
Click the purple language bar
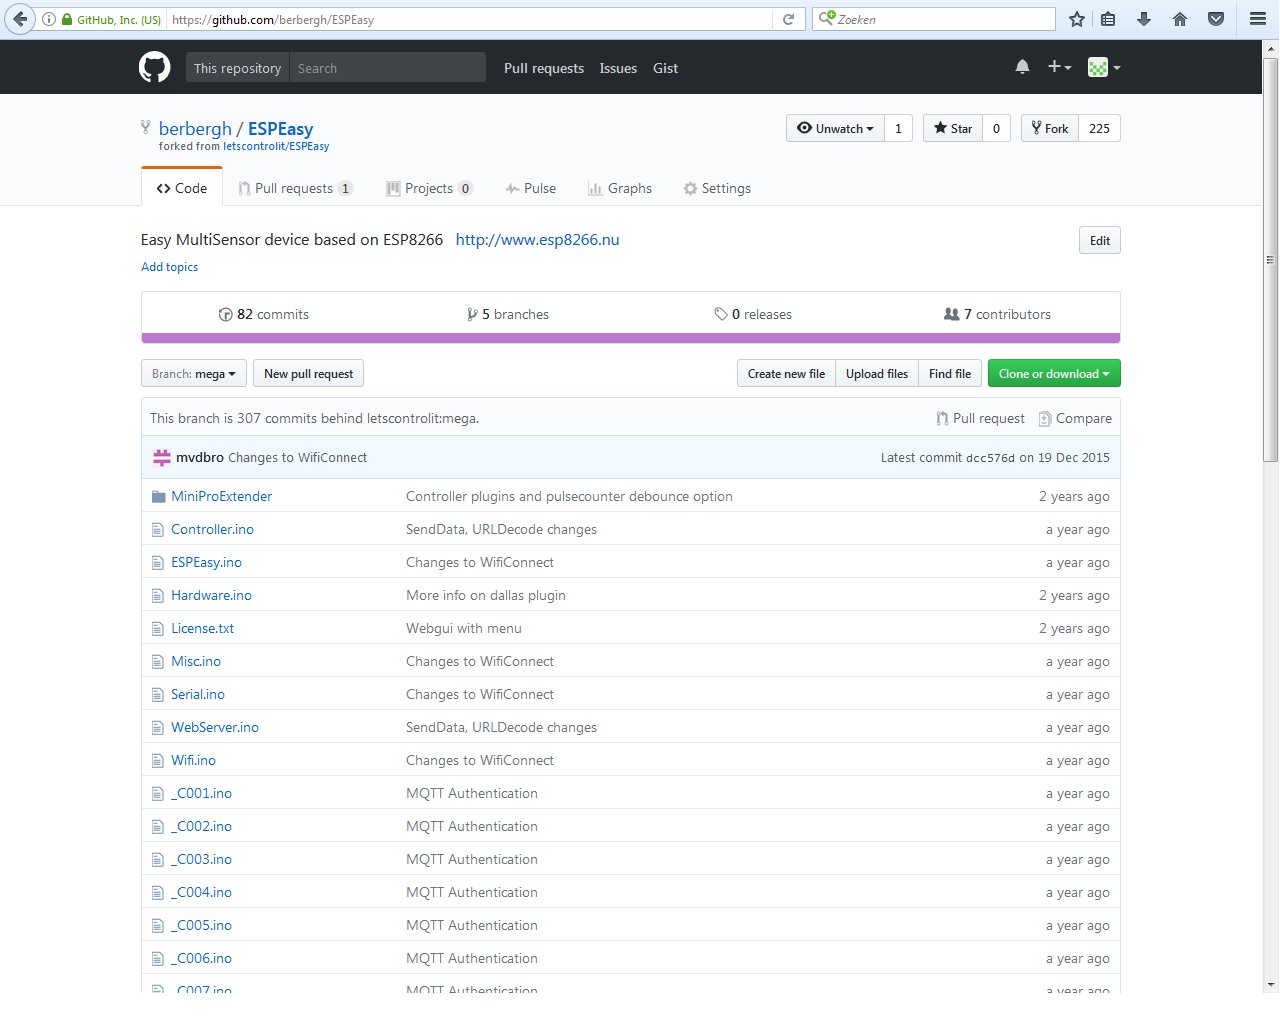[x=631, y=338]
